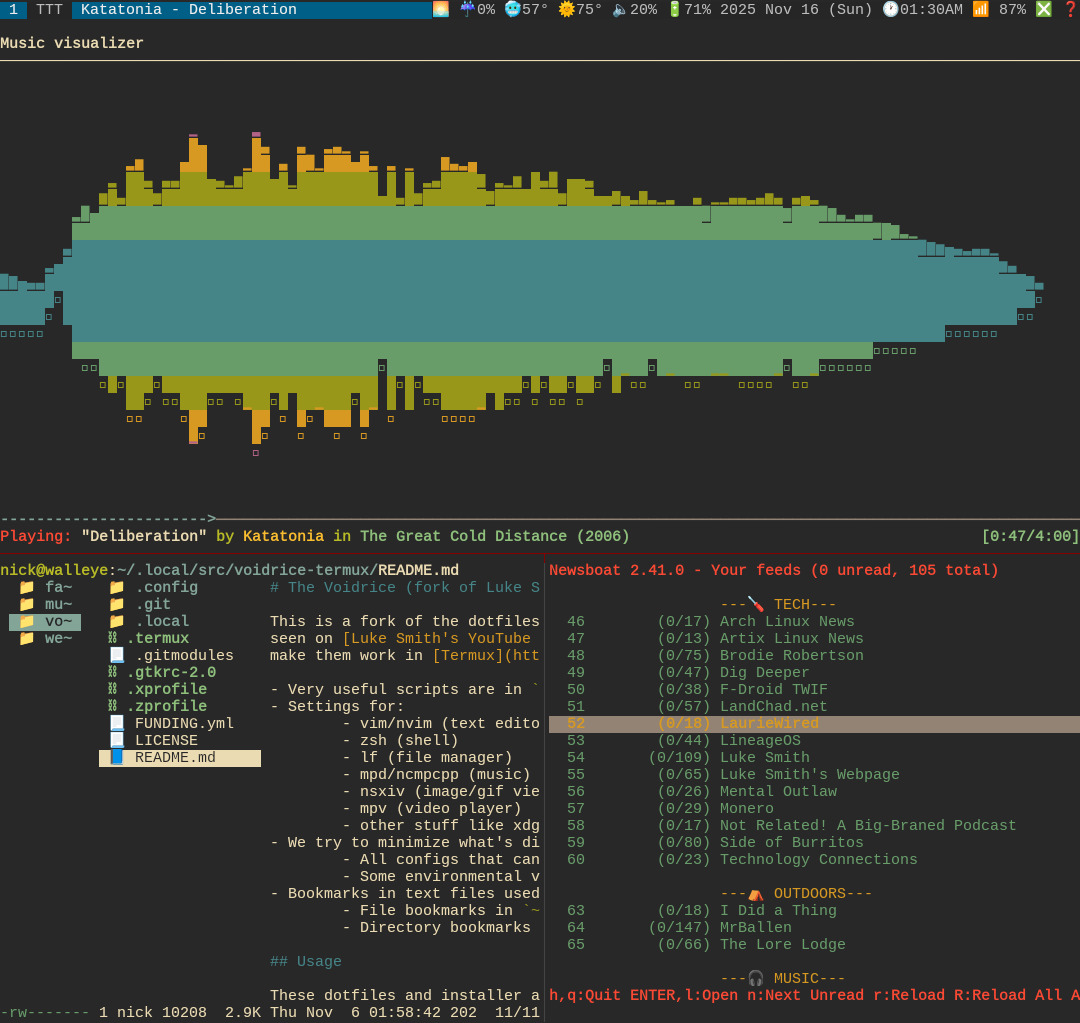Click the volume speaker icon in status bar
Viewport: 1080px width, 1023px height.
coord(619,10)
